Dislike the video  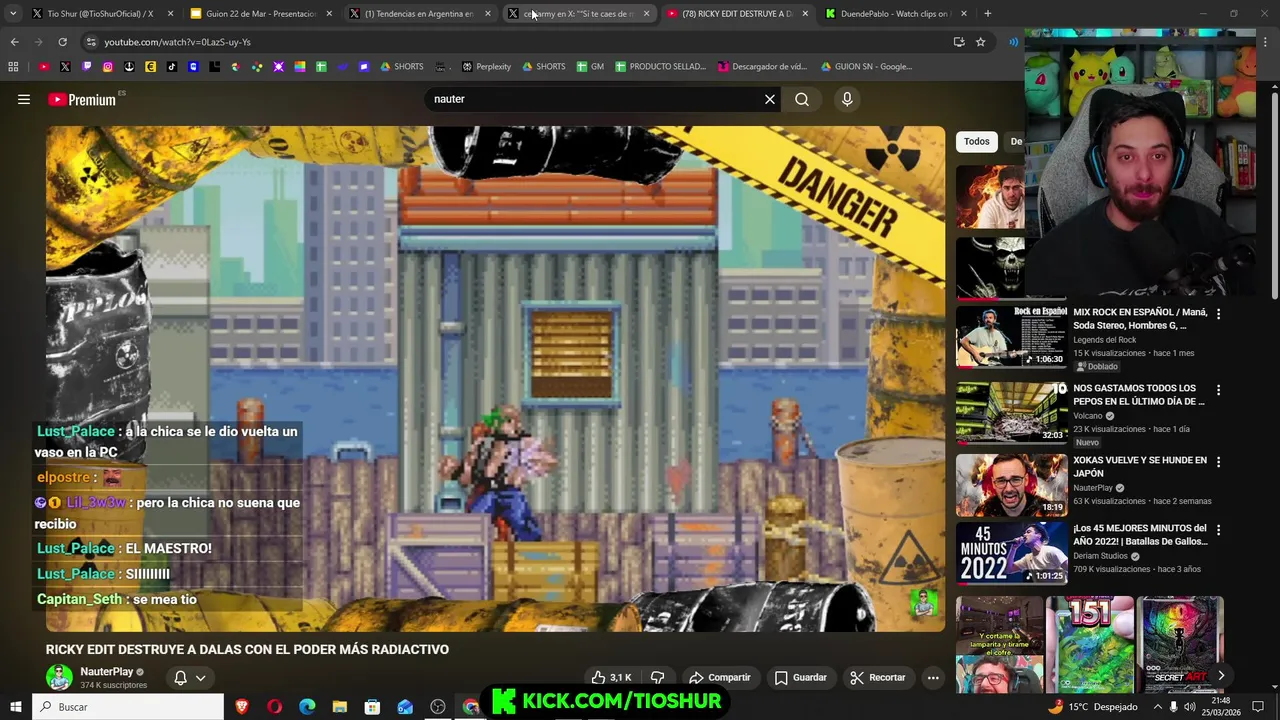(657, 677)
